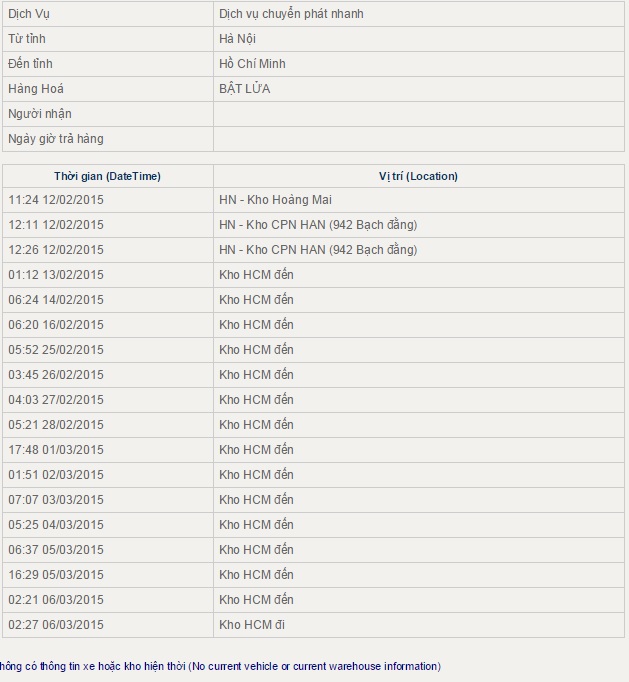
Task: Click the 17:48 01/03/2015 timestamp
Action: pos(56,450)
